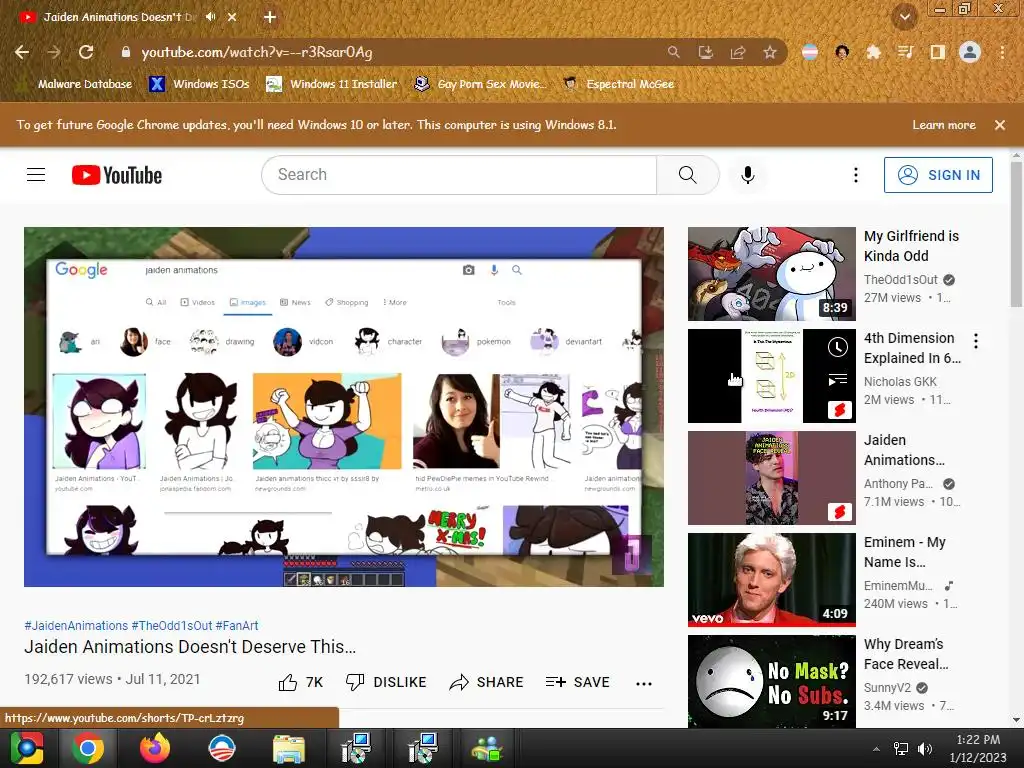Click add to queue icon on 4th Dimension thumbnail
The height and width of the screenshot is (768, 1024).
coord(838,379)
